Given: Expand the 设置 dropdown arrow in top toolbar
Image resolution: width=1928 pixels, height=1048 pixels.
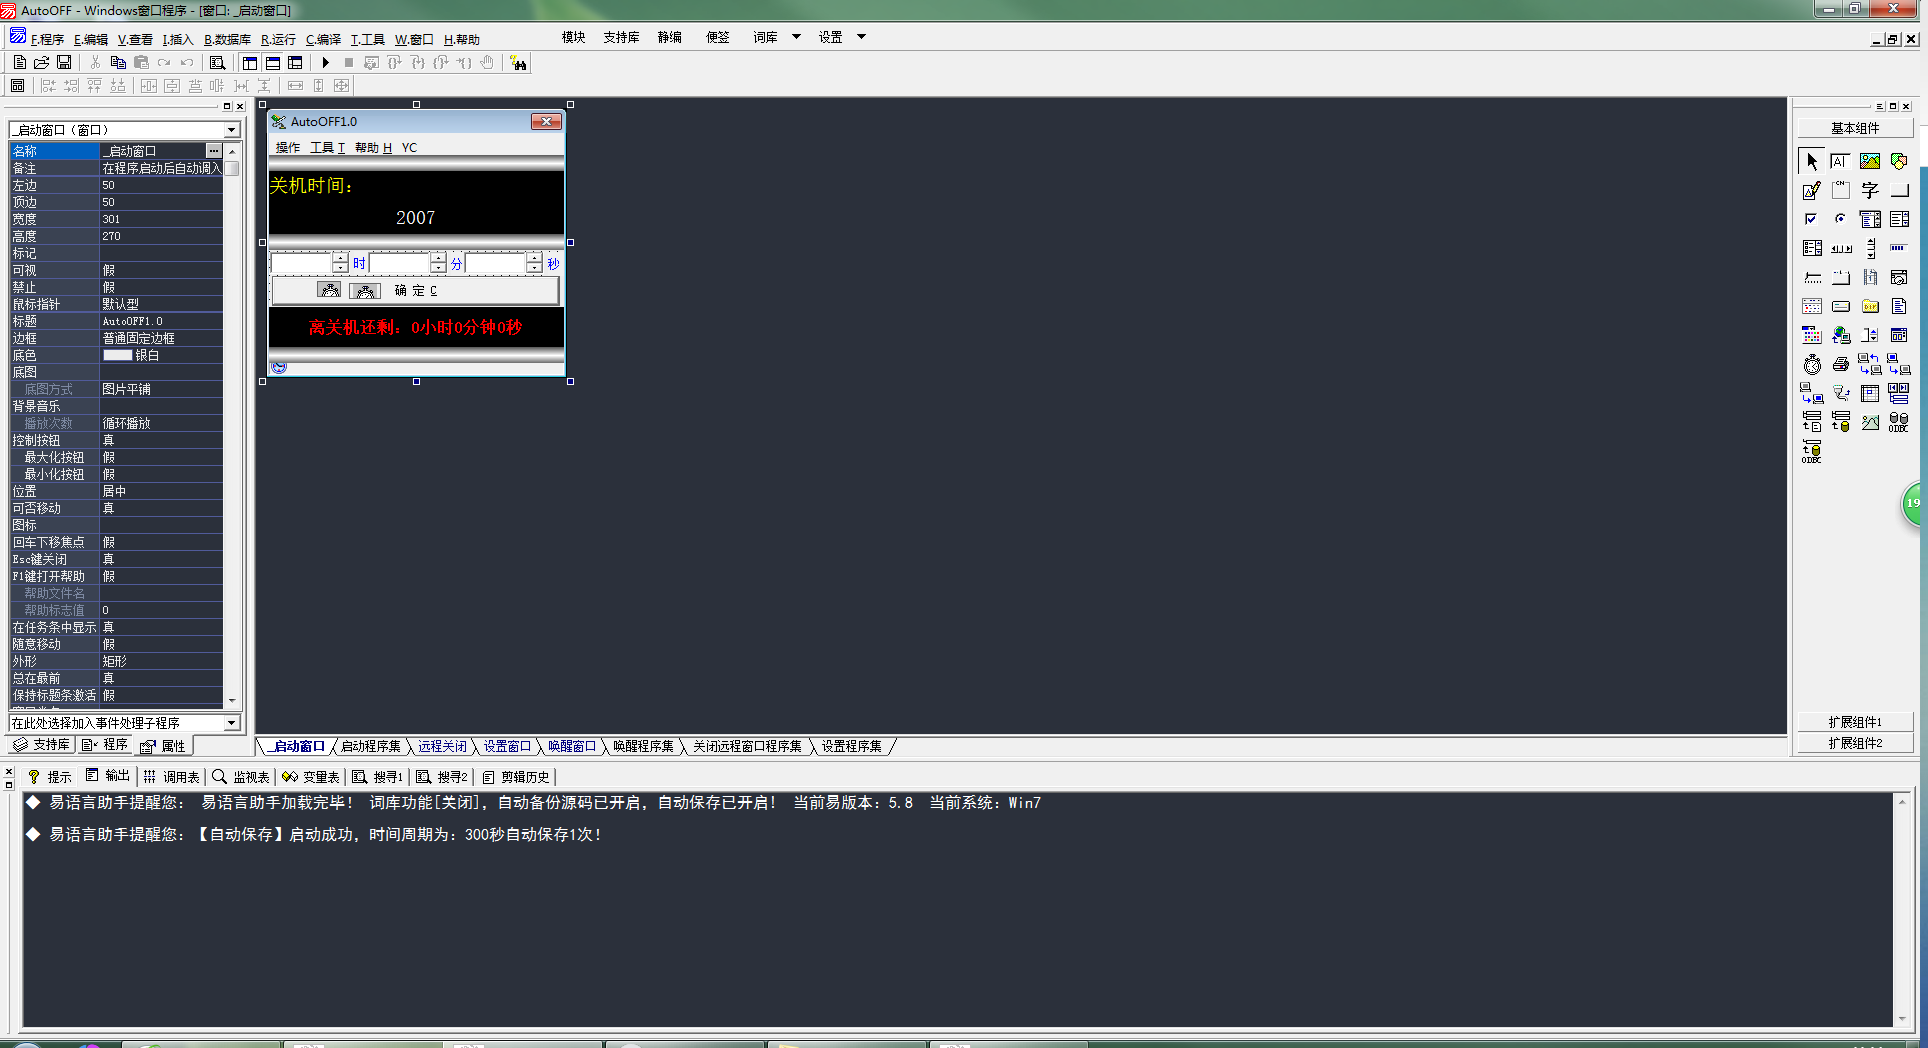Looking at the screenshot, I should [x=861, y=37].
